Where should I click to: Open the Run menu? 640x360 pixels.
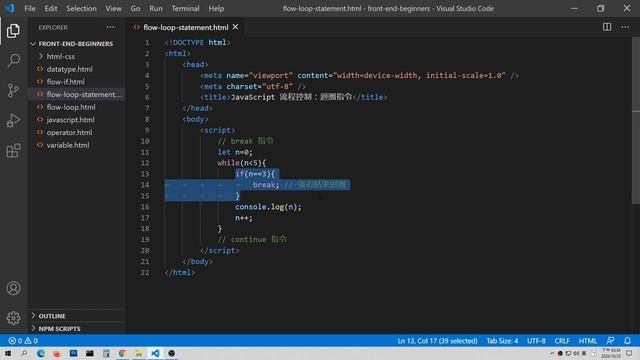click(x=156, y=8)
